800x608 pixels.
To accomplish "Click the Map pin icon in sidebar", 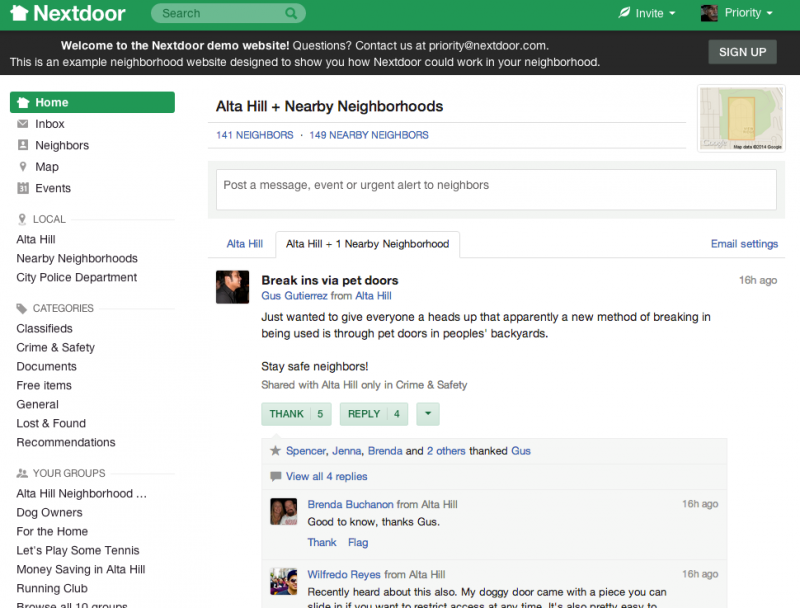I will pos(22,166).
